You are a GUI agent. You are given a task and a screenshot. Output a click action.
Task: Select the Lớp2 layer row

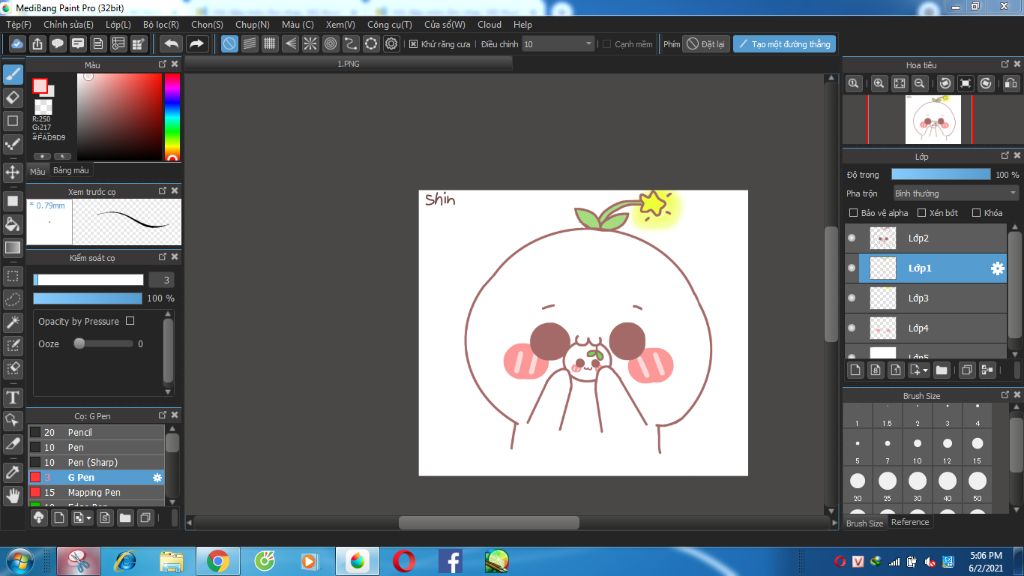coord(926,238)
